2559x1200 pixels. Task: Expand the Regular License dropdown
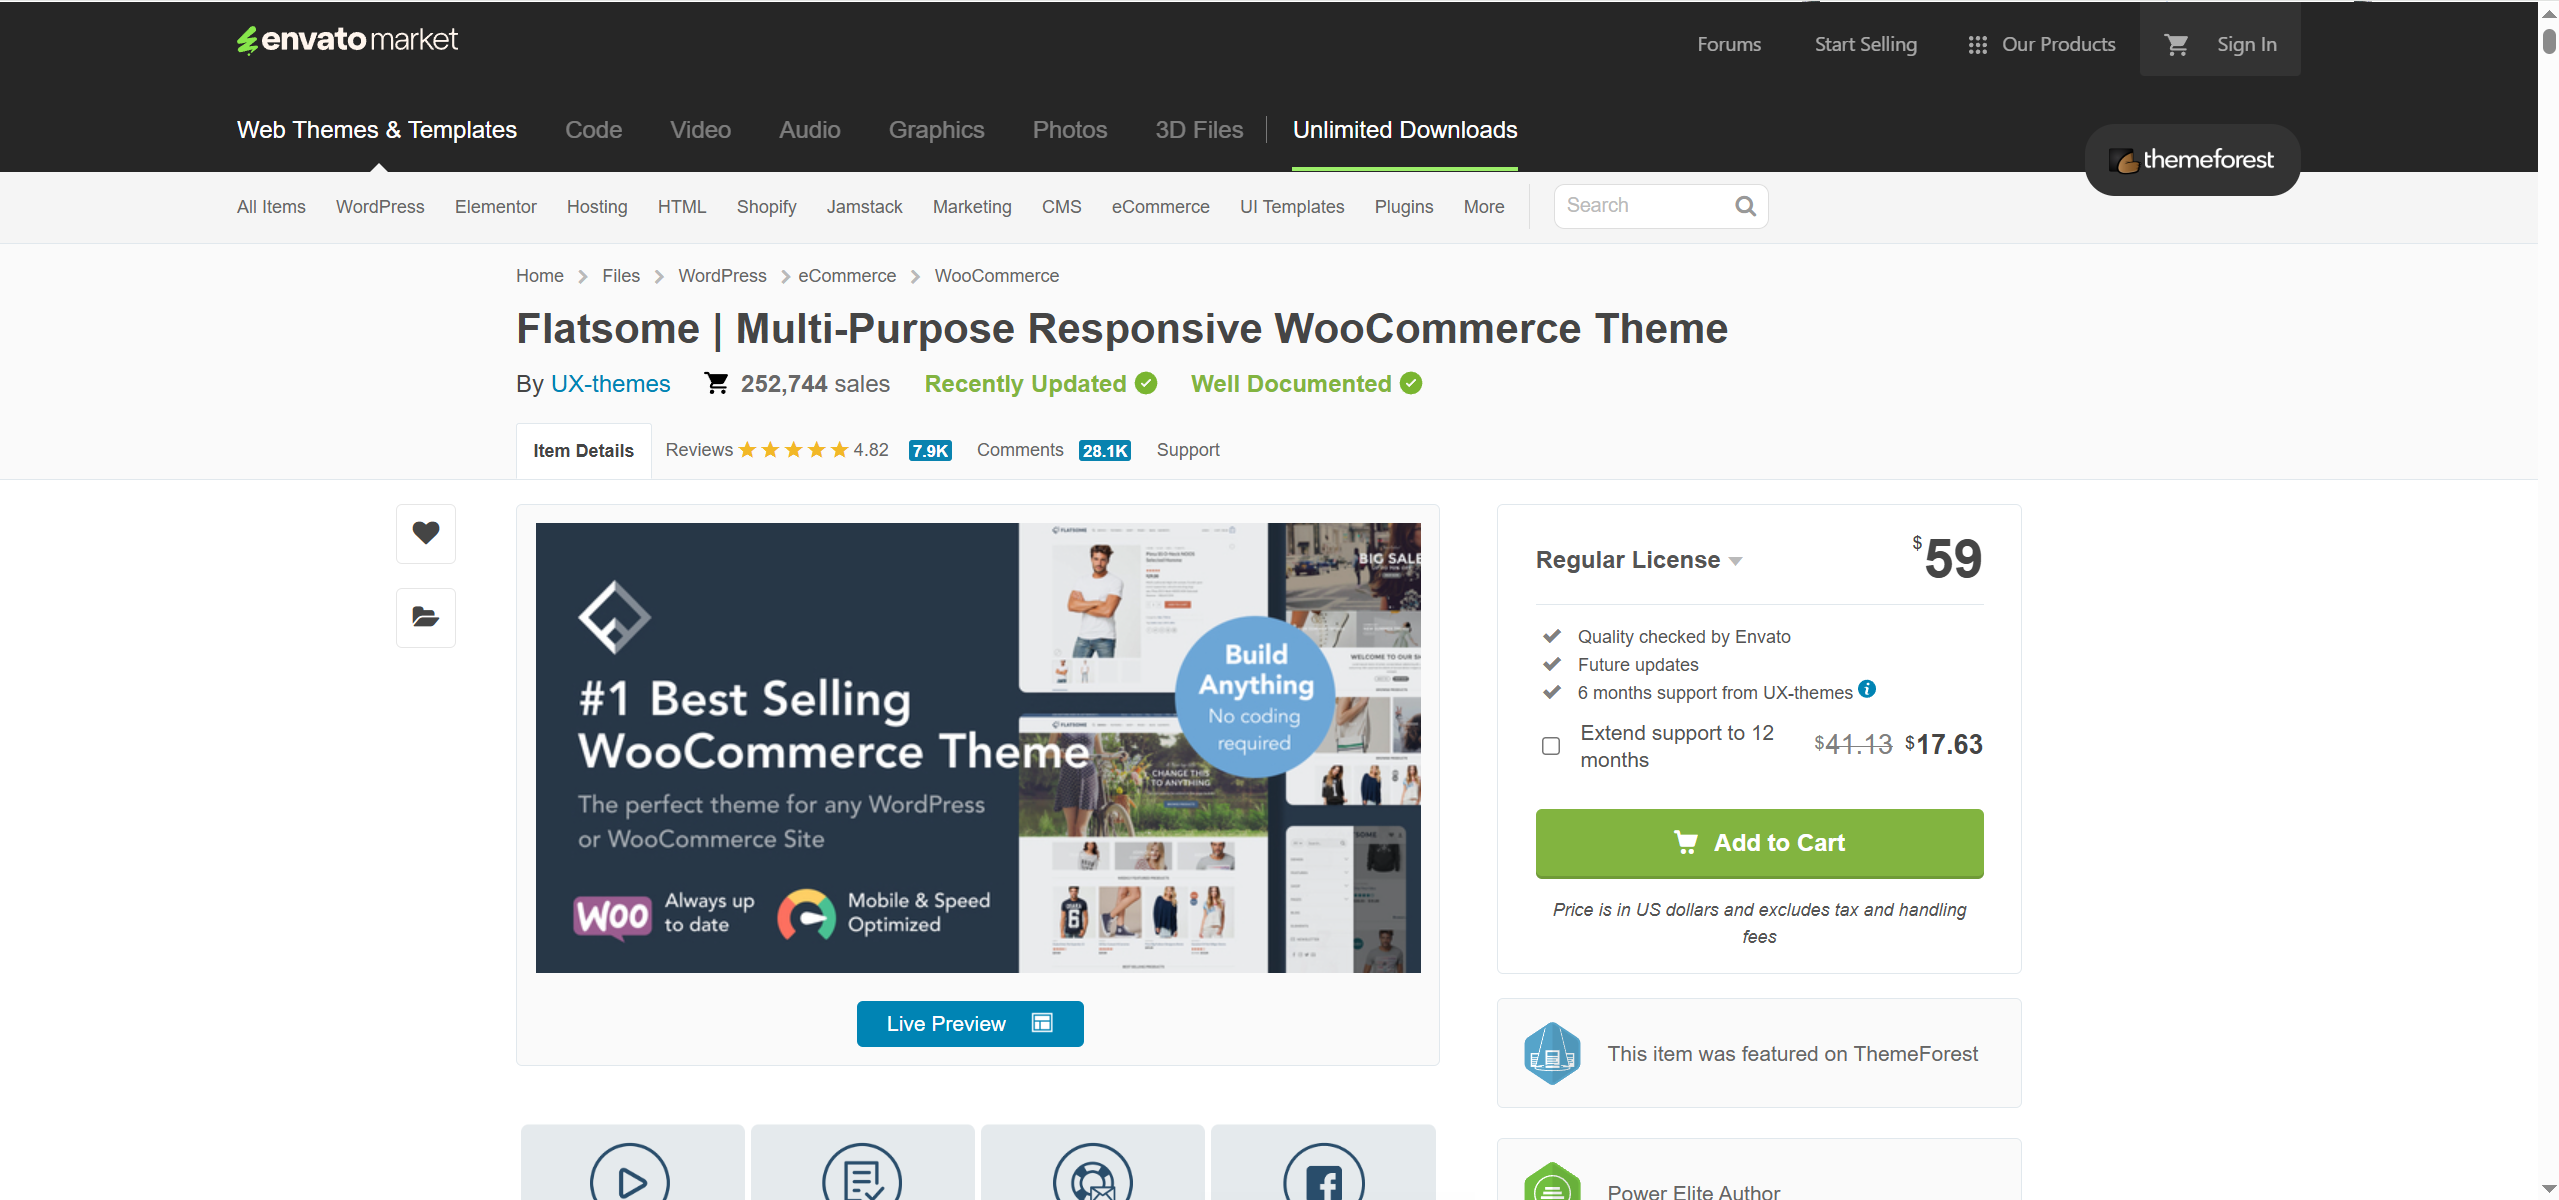click(1640, 560)
